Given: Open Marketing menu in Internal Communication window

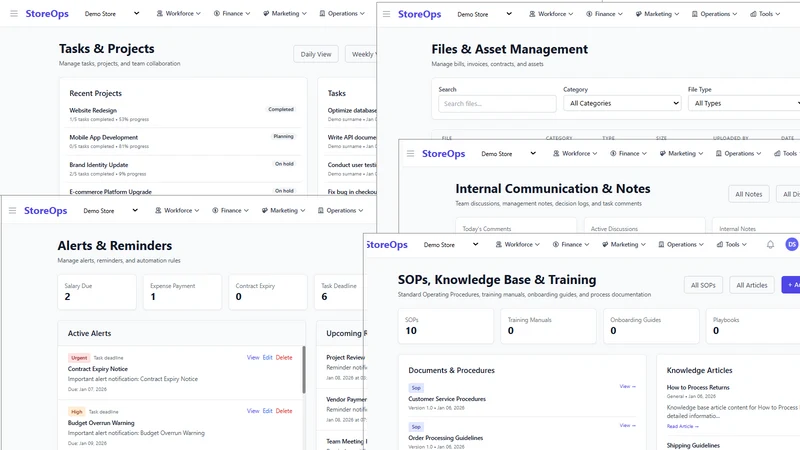Looking at the screenshot, I should (682, 154).
